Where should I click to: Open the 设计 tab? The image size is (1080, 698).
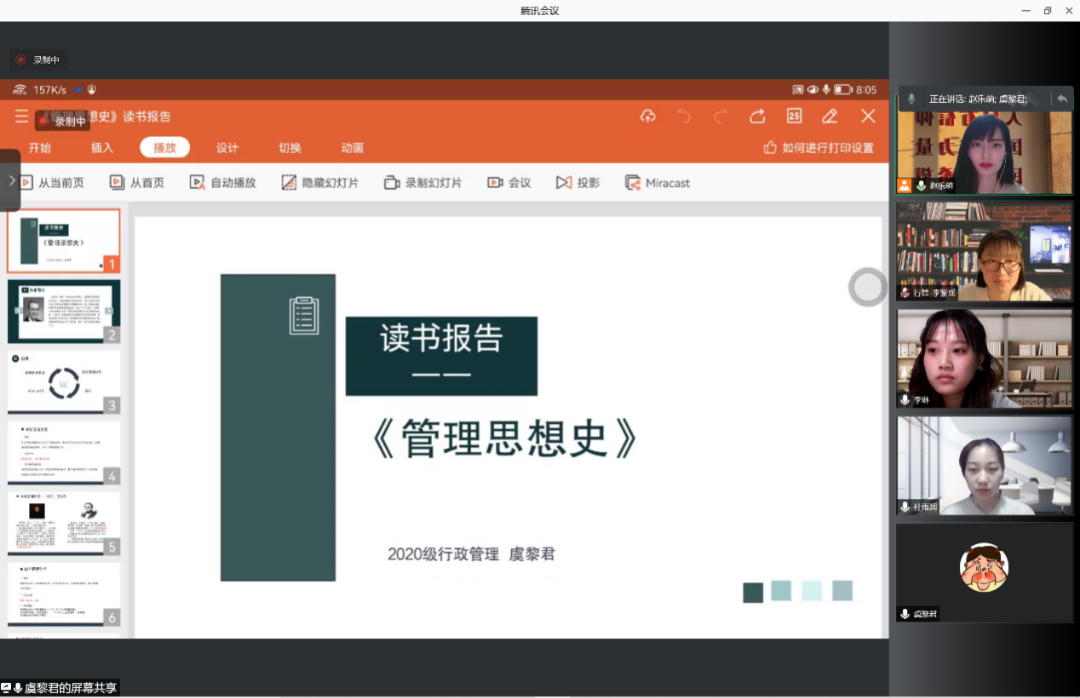(x=227, y=148)
